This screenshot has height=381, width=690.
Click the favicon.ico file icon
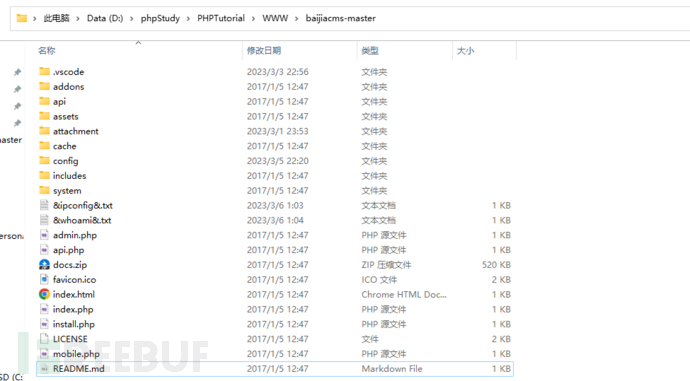[x=44, y=279]
